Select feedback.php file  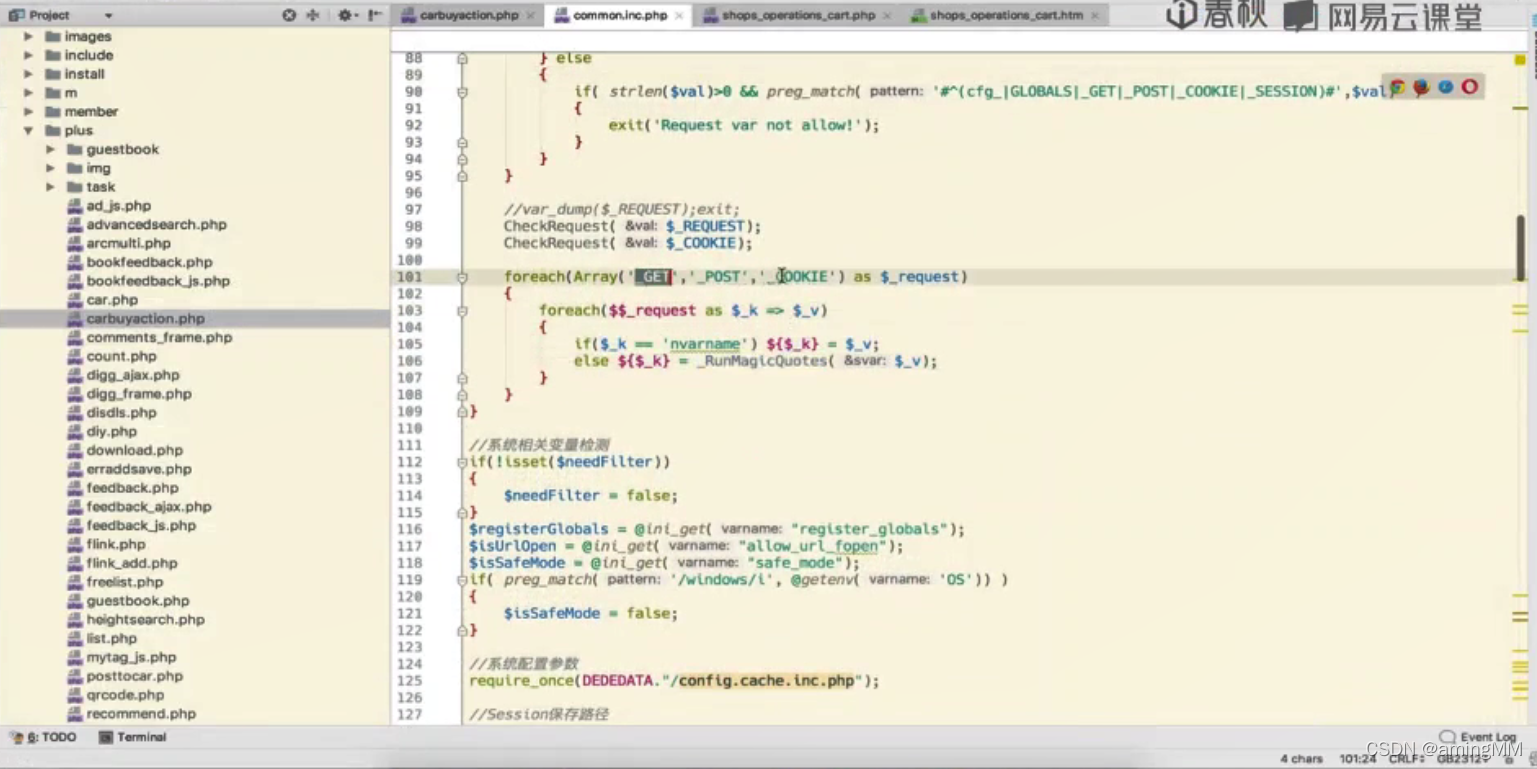[132, 488]
